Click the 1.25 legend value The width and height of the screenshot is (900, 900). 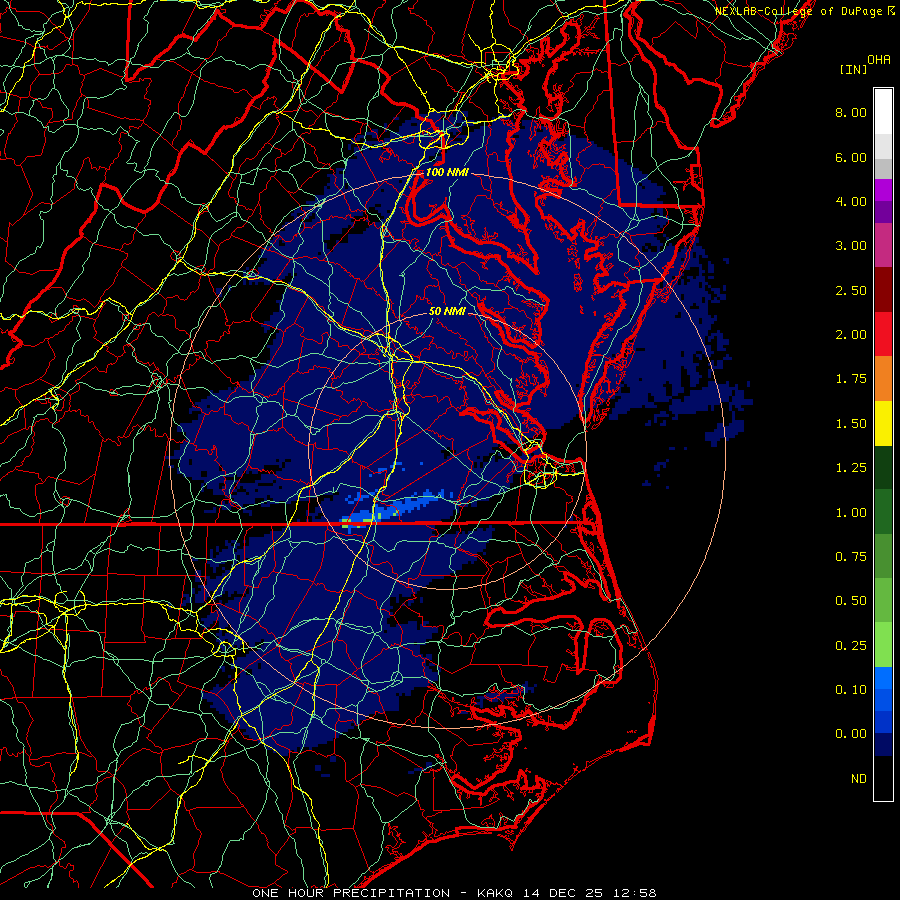tap(851, 468)
